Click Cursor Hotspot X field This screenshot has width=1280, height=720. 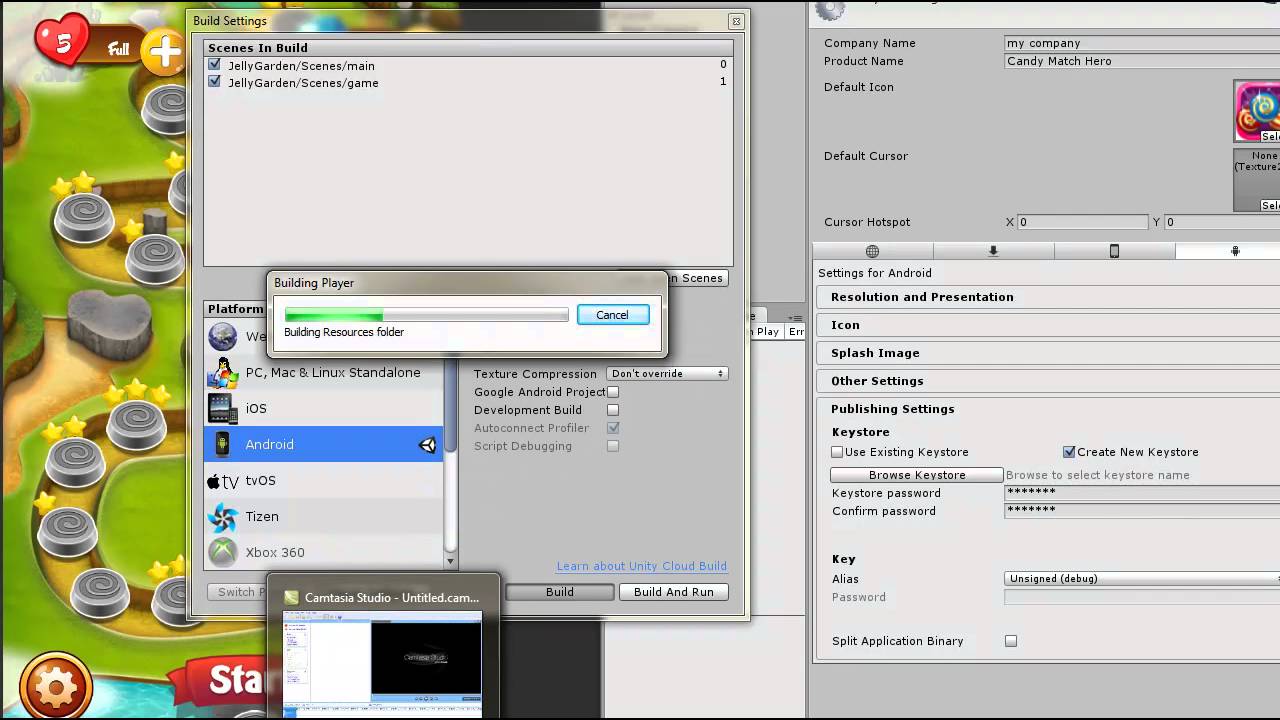pyautogui.click(x=1082, y=222)
